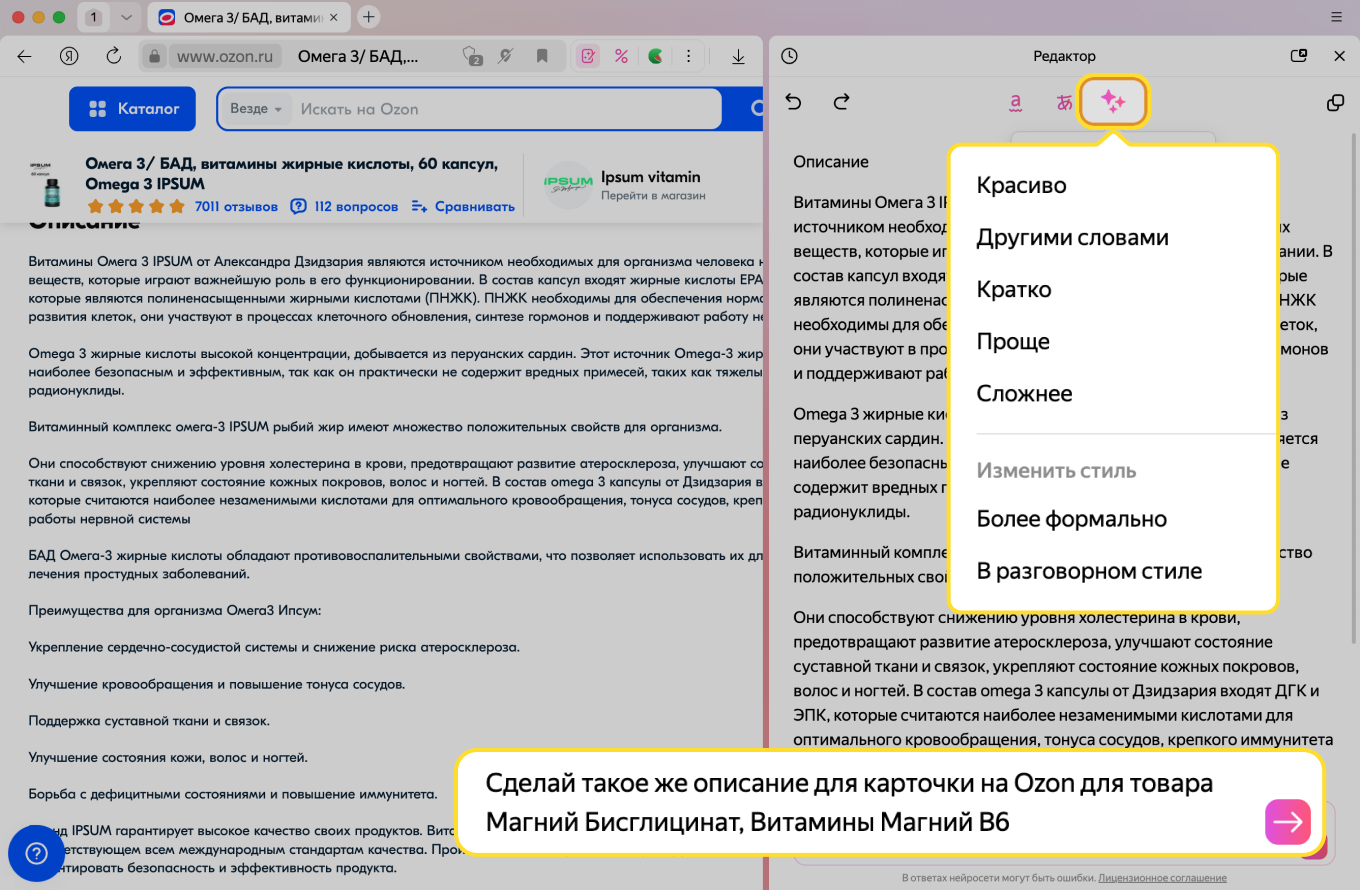1360x890 pixels.
Task: Click the sparkles AI rewrite icon
Action: [1114, 101]
